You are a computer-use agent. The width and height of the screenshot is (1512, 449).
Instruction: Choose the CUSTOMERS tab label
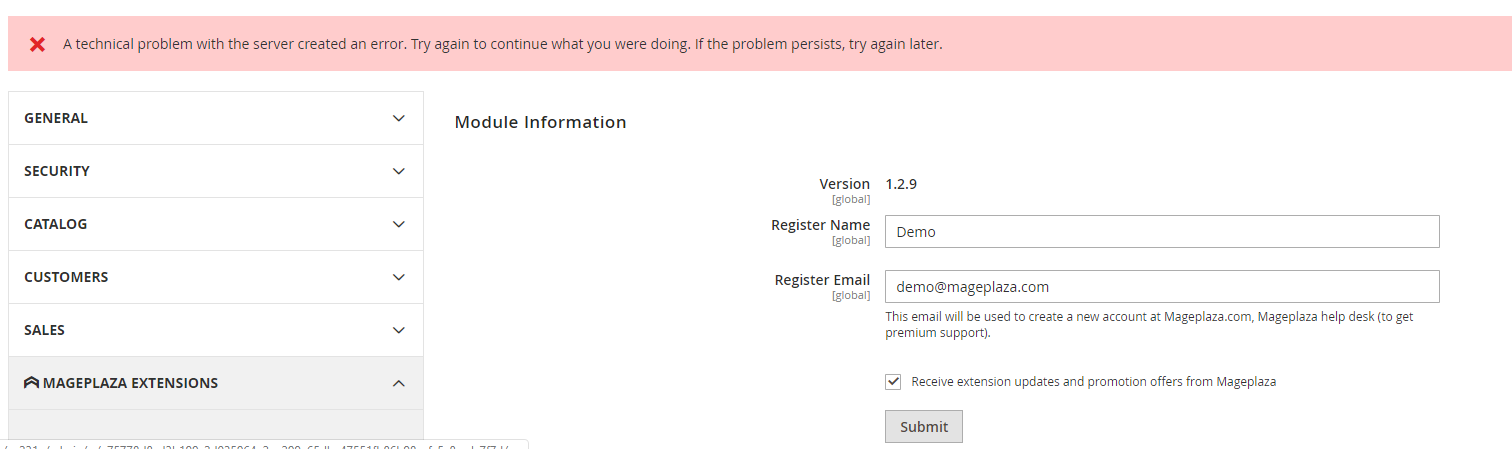(66, 277)
